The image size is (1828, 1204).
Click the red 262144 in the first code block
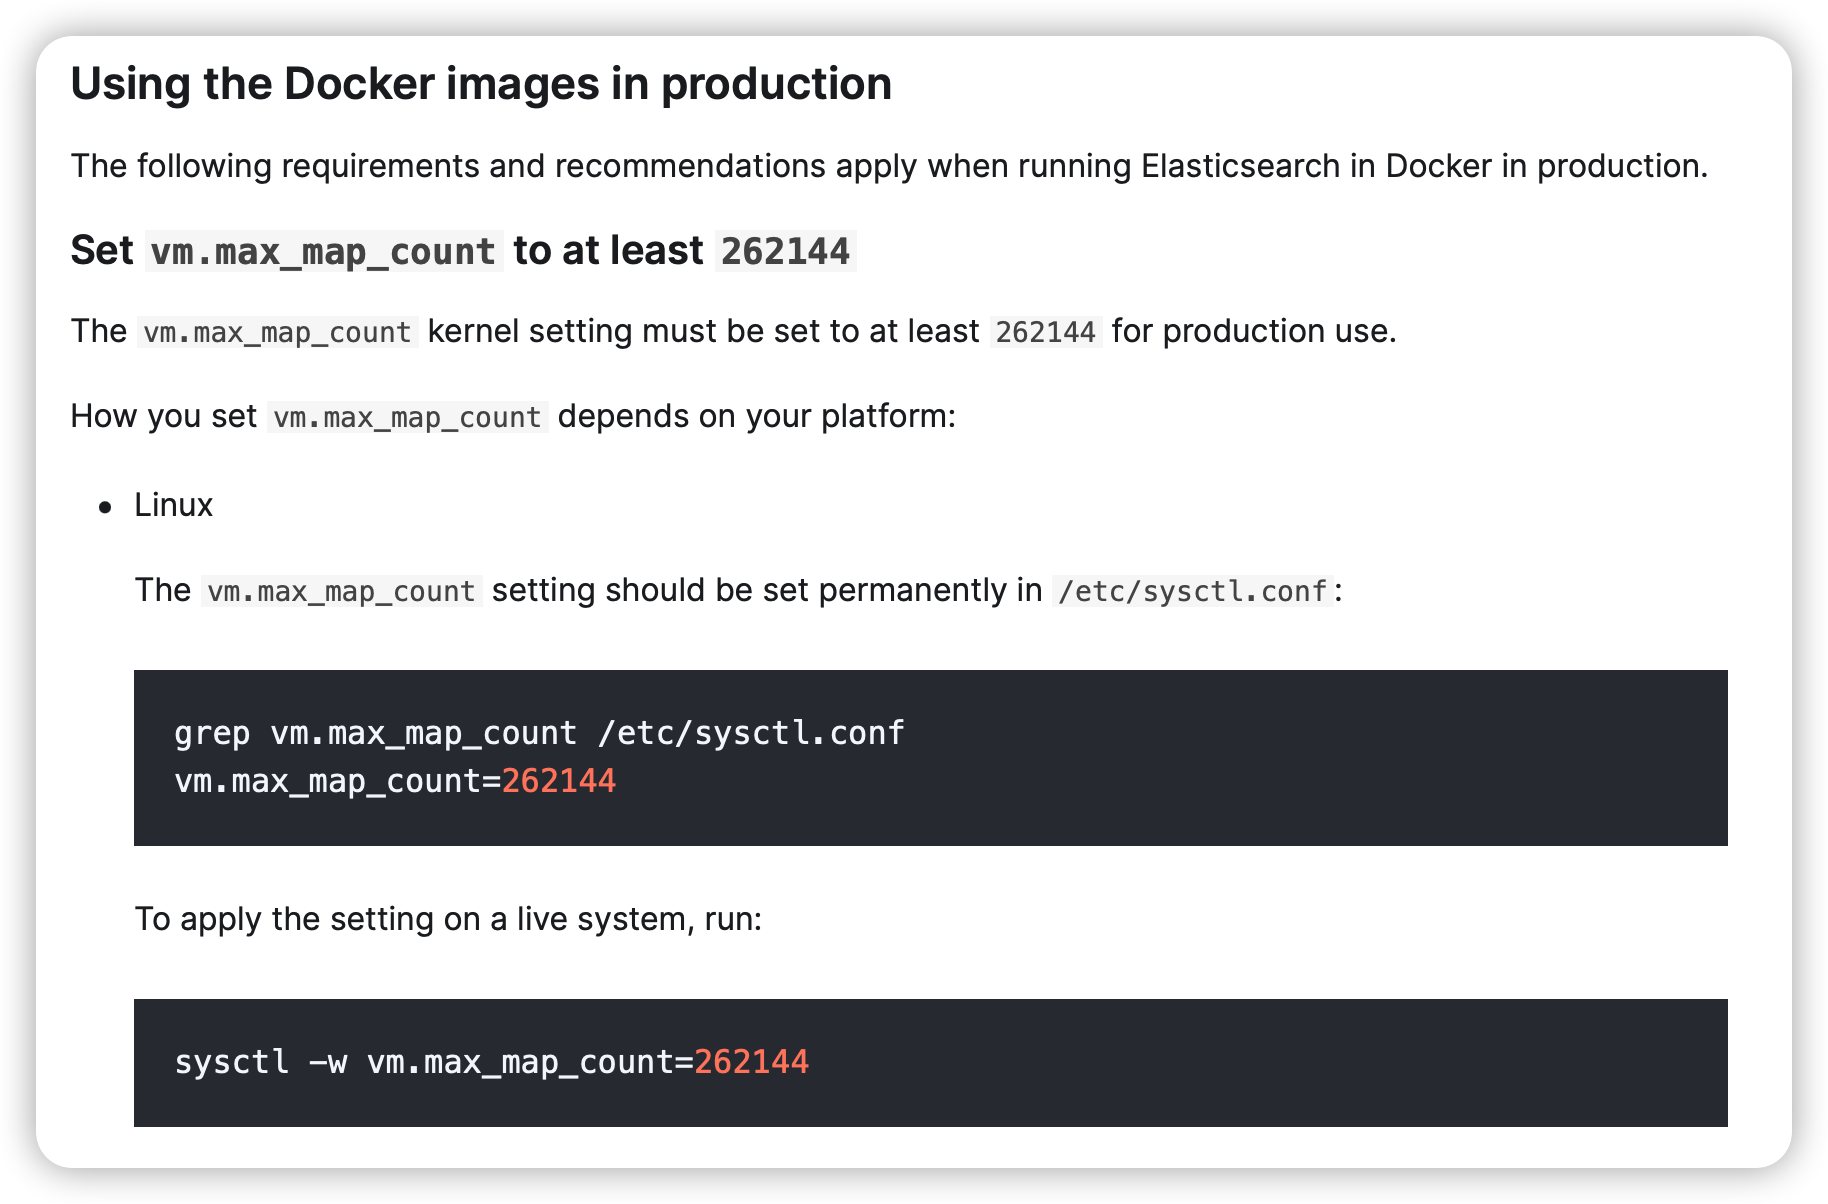tap(558, 781)
